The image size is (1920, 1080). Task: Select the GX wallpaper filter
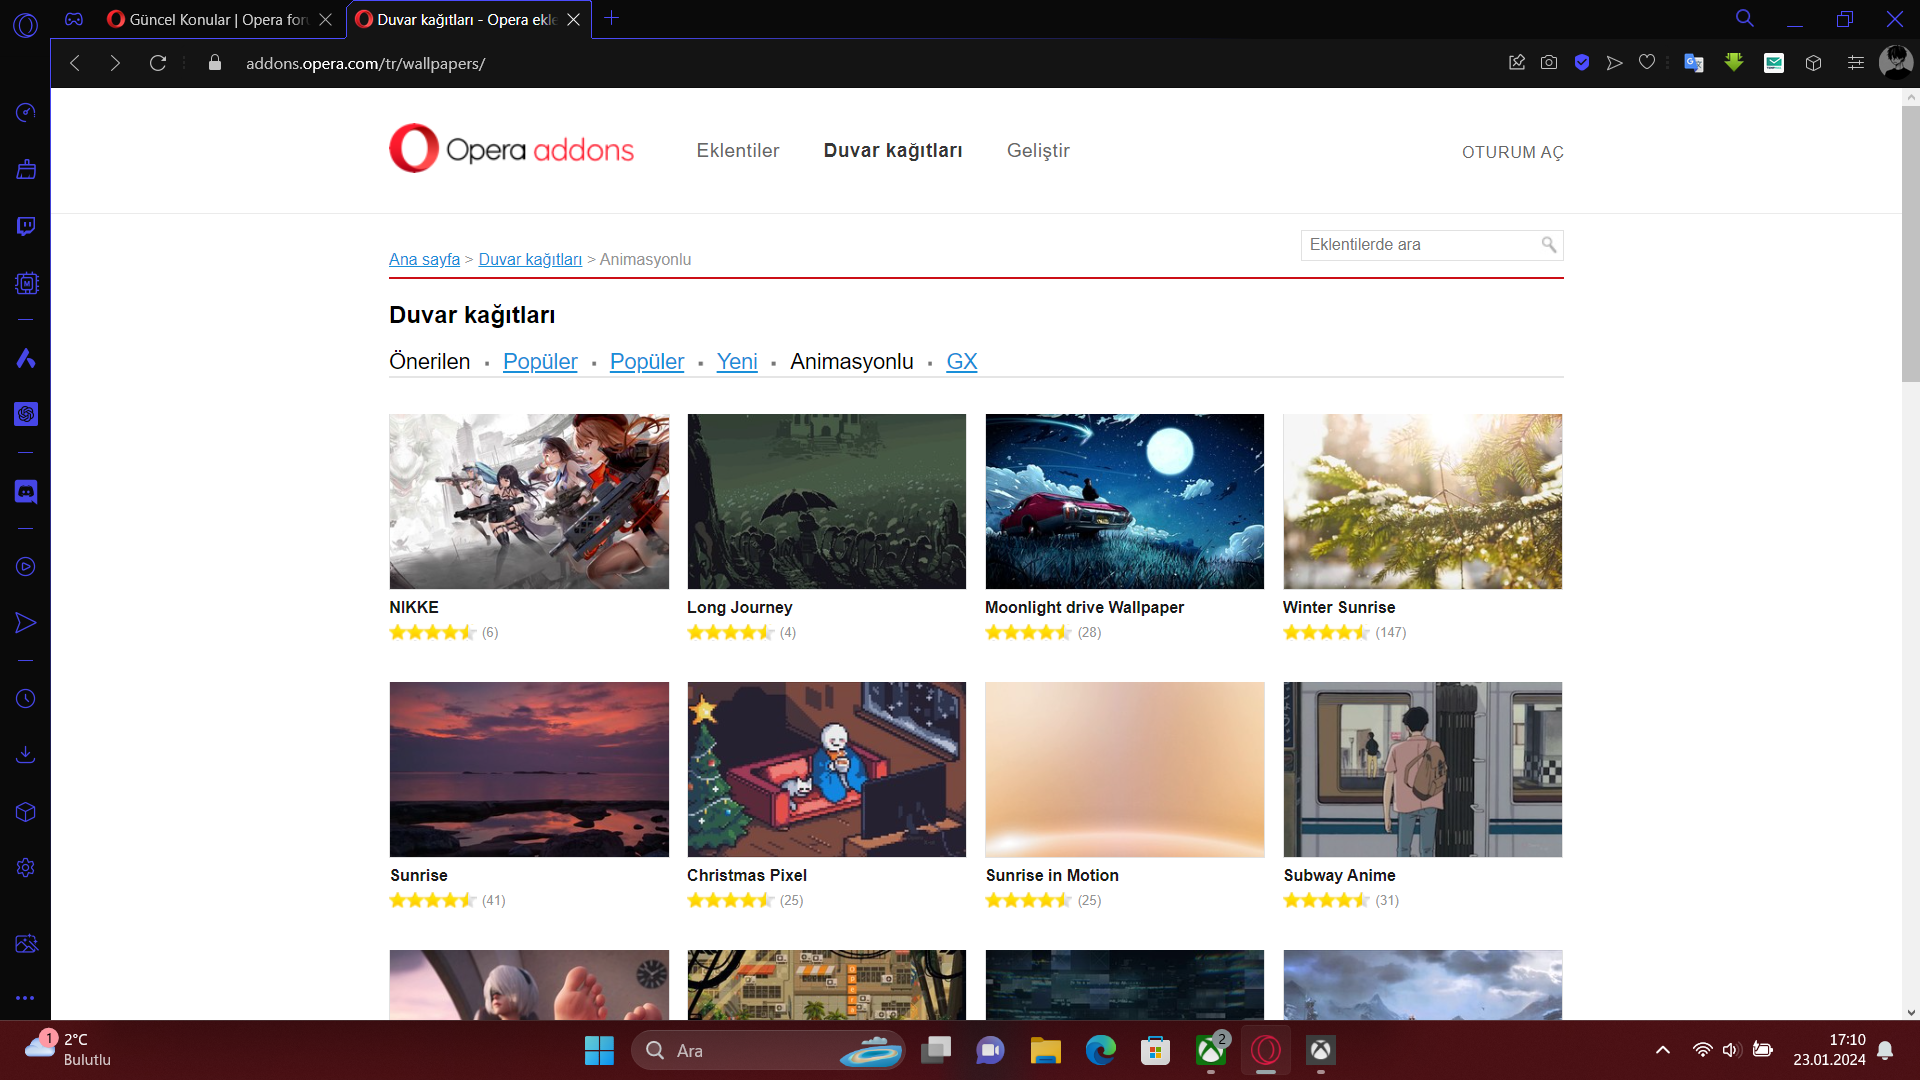pyautogui.click(x=962, y=362)
